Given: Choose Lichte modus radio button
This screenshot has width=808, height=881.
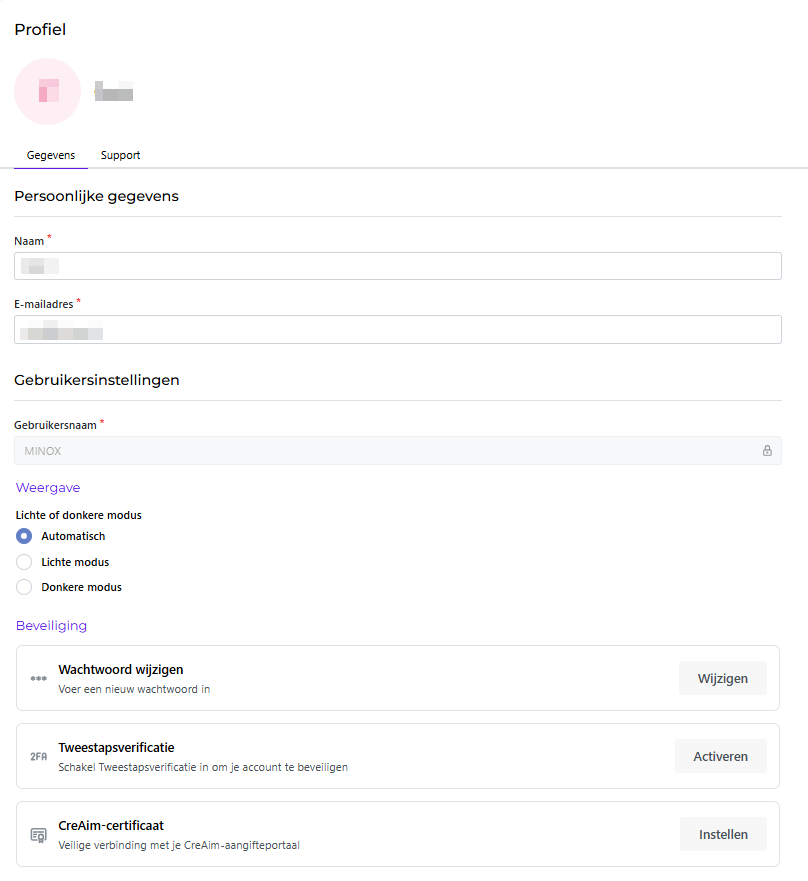Looking at the screenshot, I should 24,562.
